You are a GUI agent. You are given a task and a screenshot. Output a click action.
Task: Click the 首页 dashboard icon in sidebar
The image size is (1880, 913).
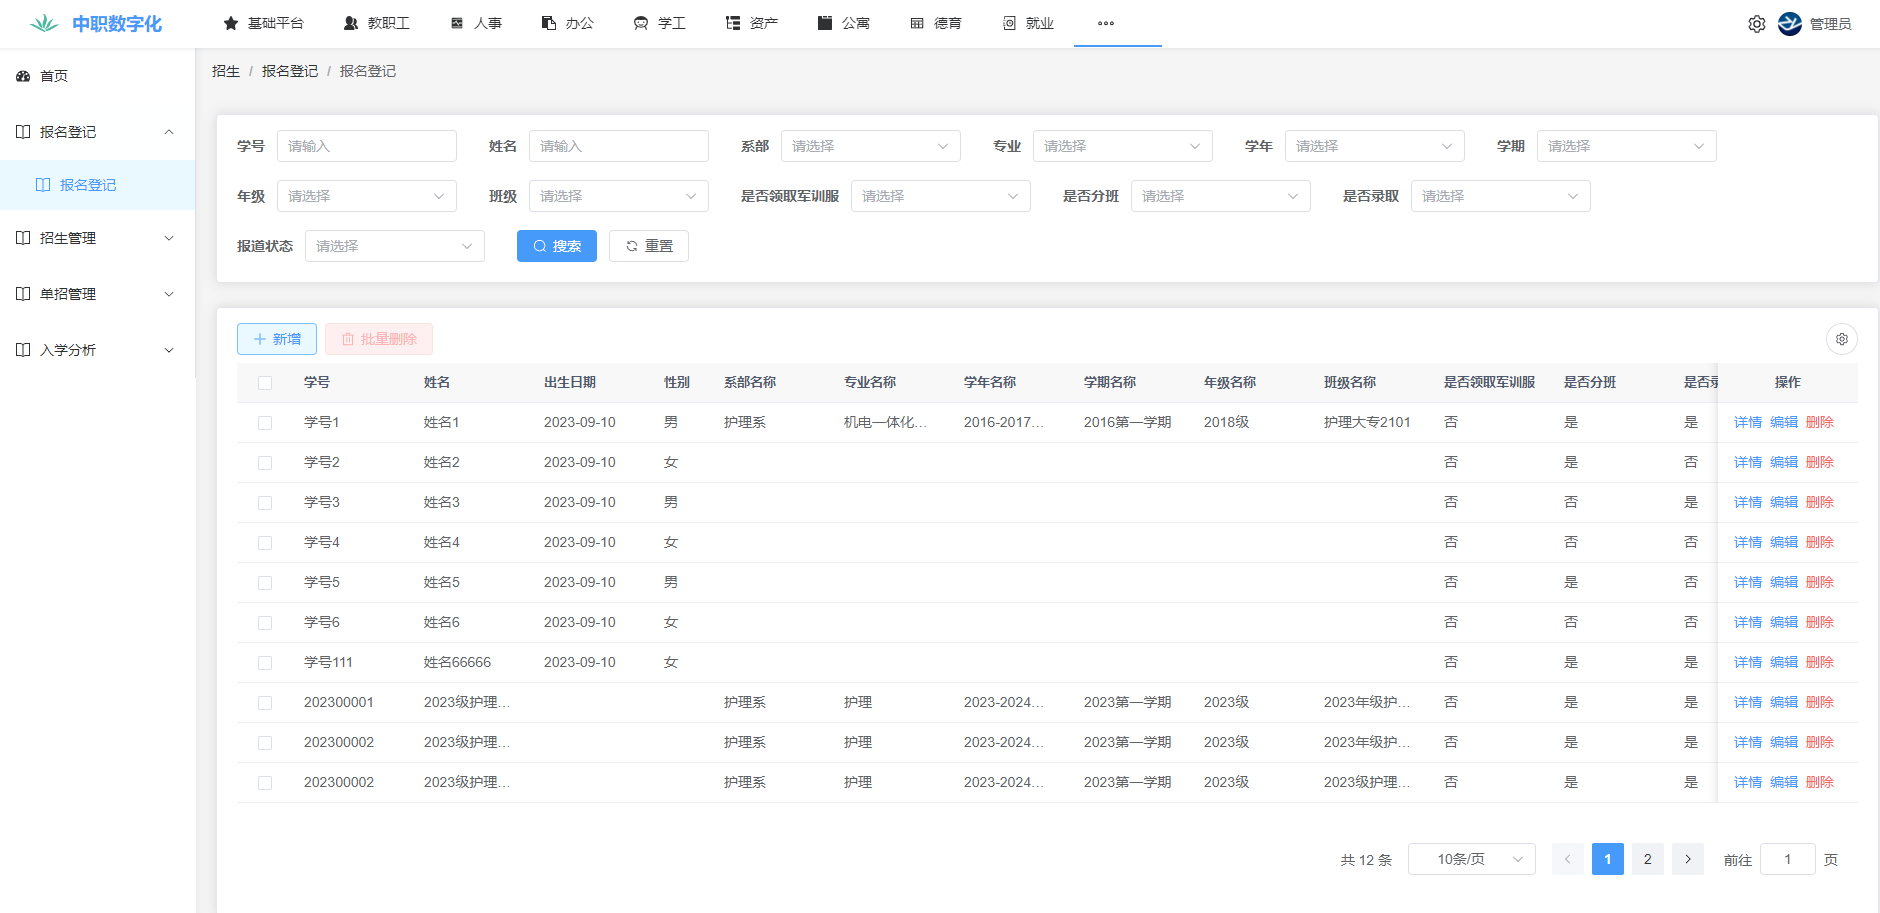(x=23, y=76)
